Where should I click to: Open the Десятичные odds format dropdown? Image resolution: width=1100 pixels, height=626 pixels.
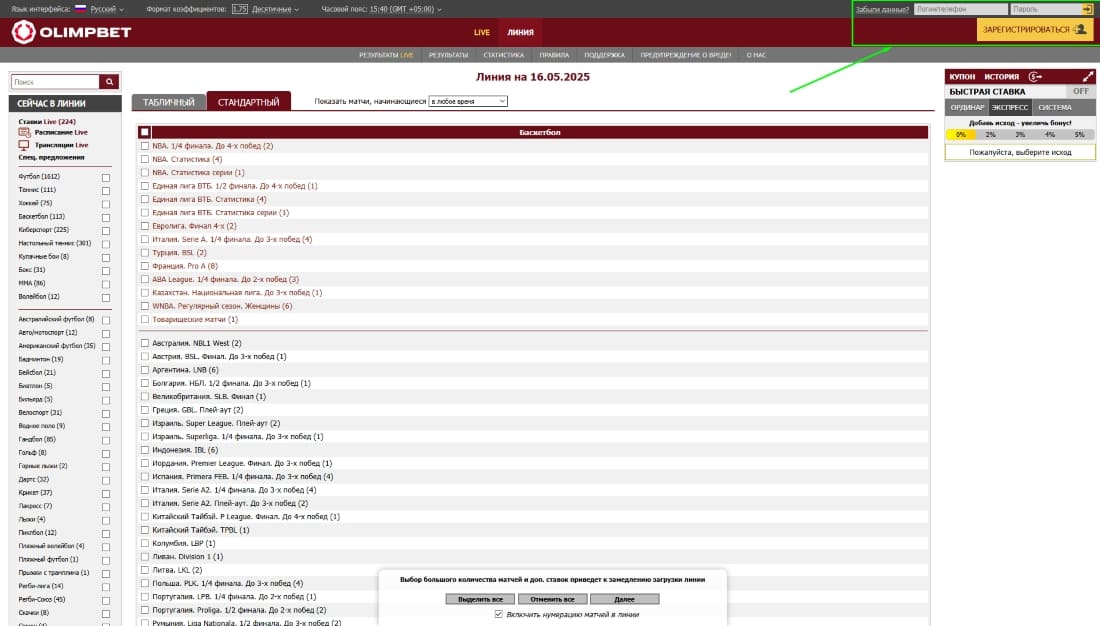274,9
